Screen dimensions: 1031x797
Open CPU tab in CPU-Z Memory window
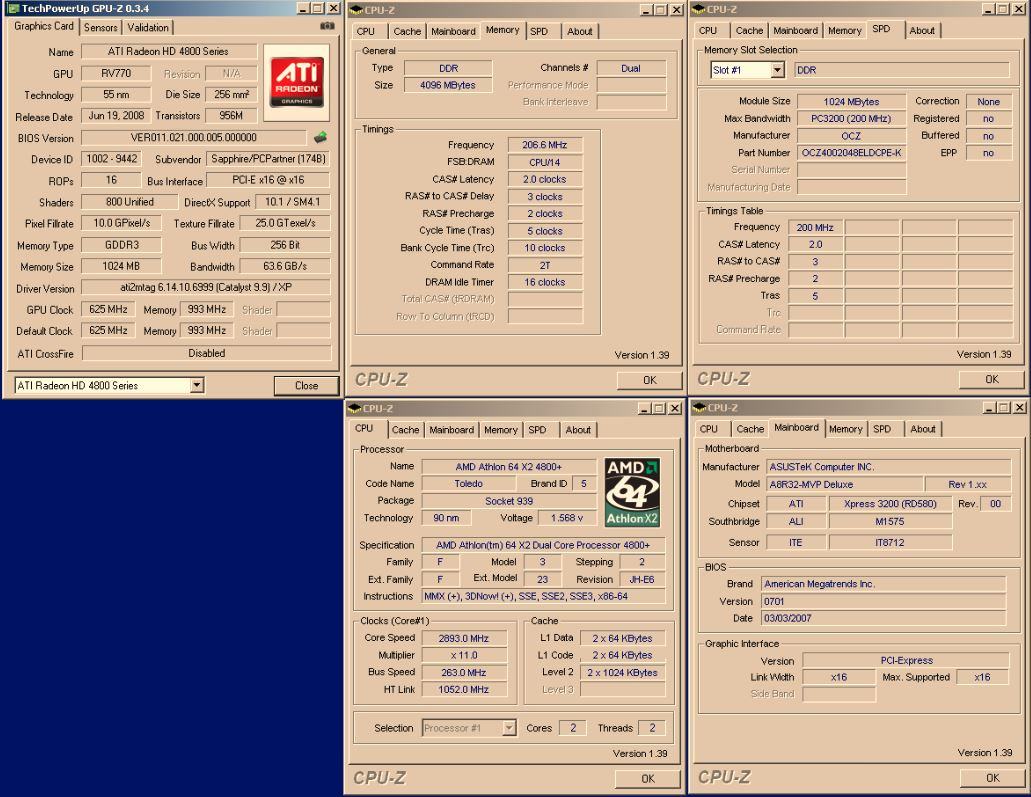pyautogui.click(x=366, y=32)
